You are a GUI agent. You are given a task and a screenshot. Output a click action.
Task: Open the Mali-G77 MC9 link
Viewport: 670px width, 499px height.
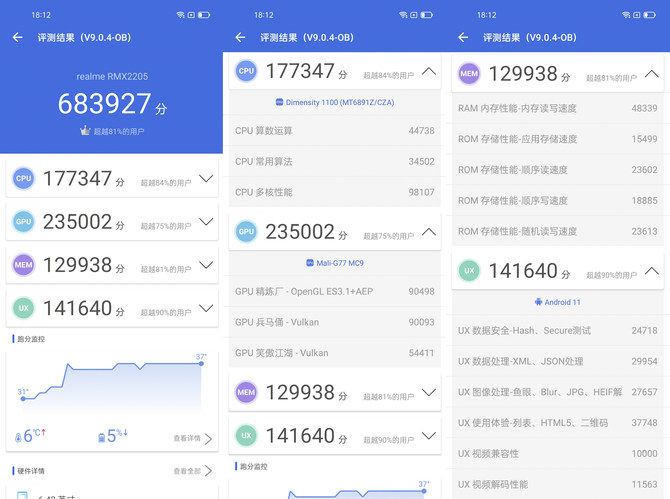pos(335,263)
